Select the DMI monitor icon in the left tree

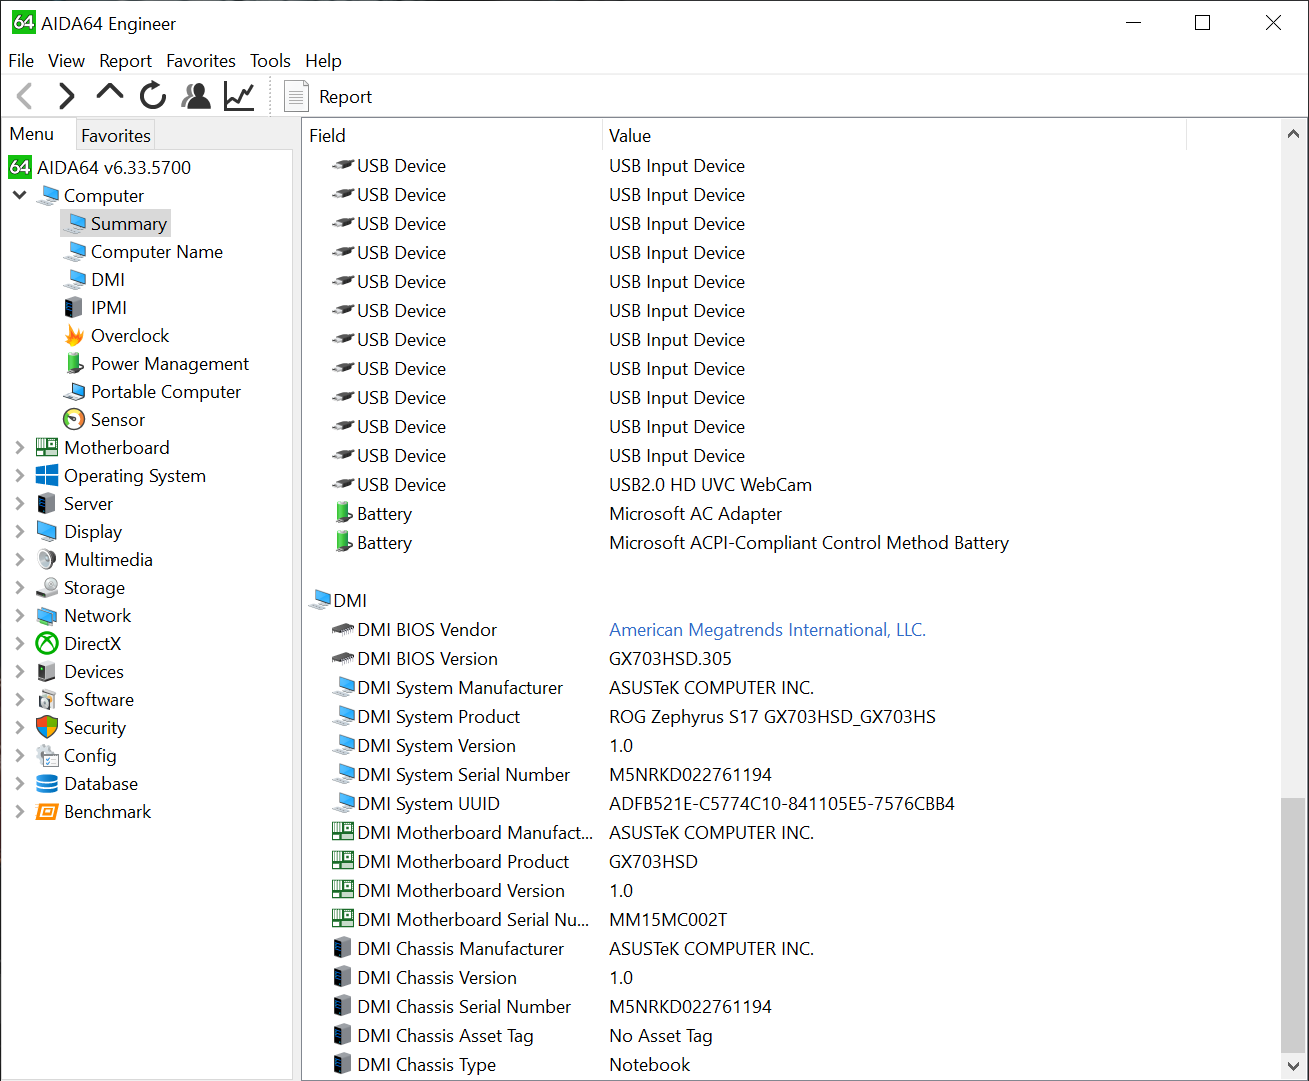[x=75, y=279]
